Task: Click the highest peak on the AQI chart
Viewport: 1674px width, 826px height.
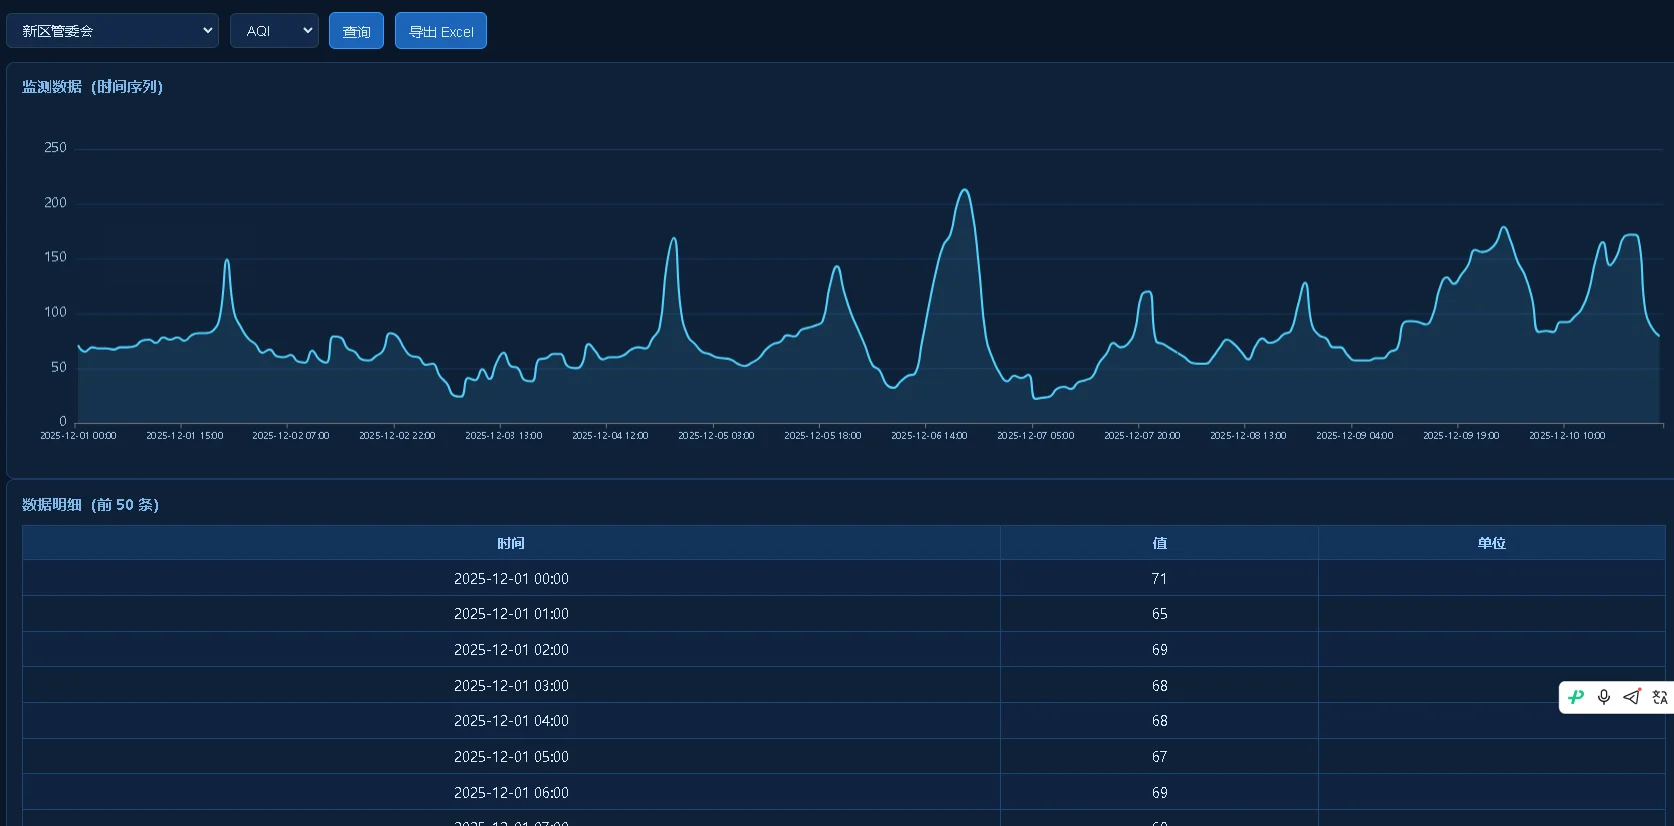Action: 964,190
